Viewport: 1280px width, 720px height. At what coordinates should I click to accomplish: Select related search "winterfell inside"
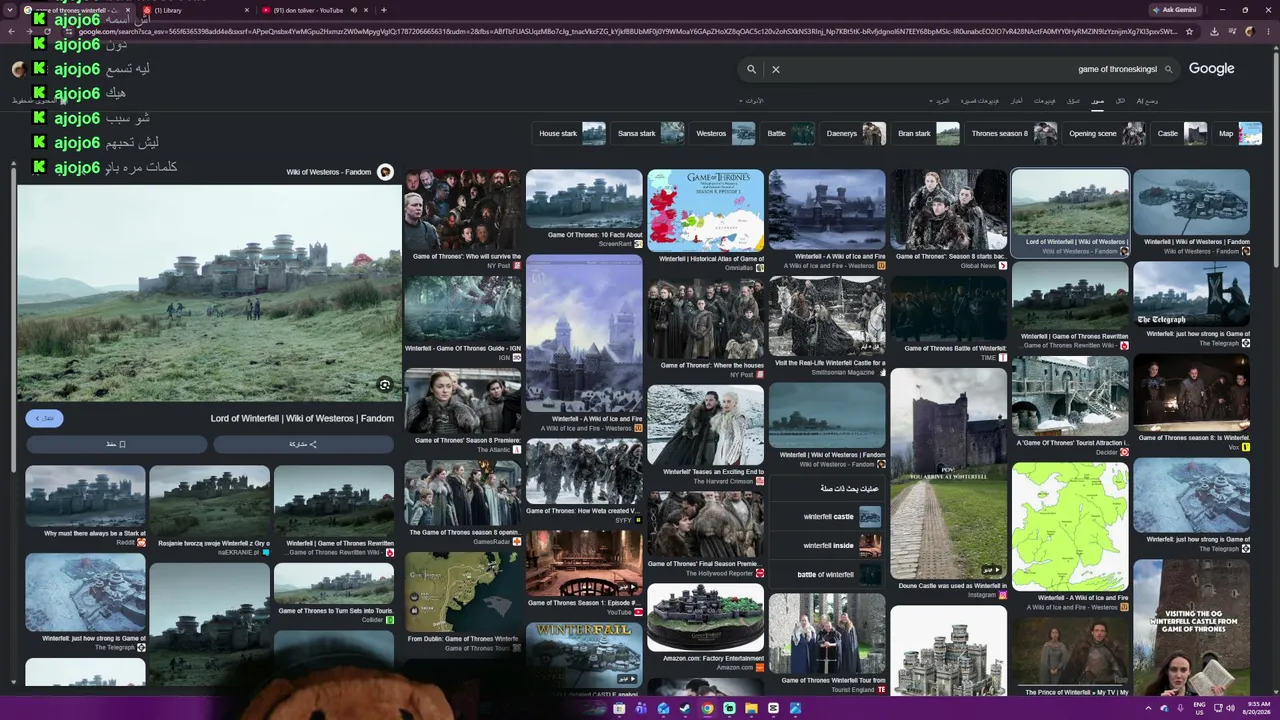point(827,546)
